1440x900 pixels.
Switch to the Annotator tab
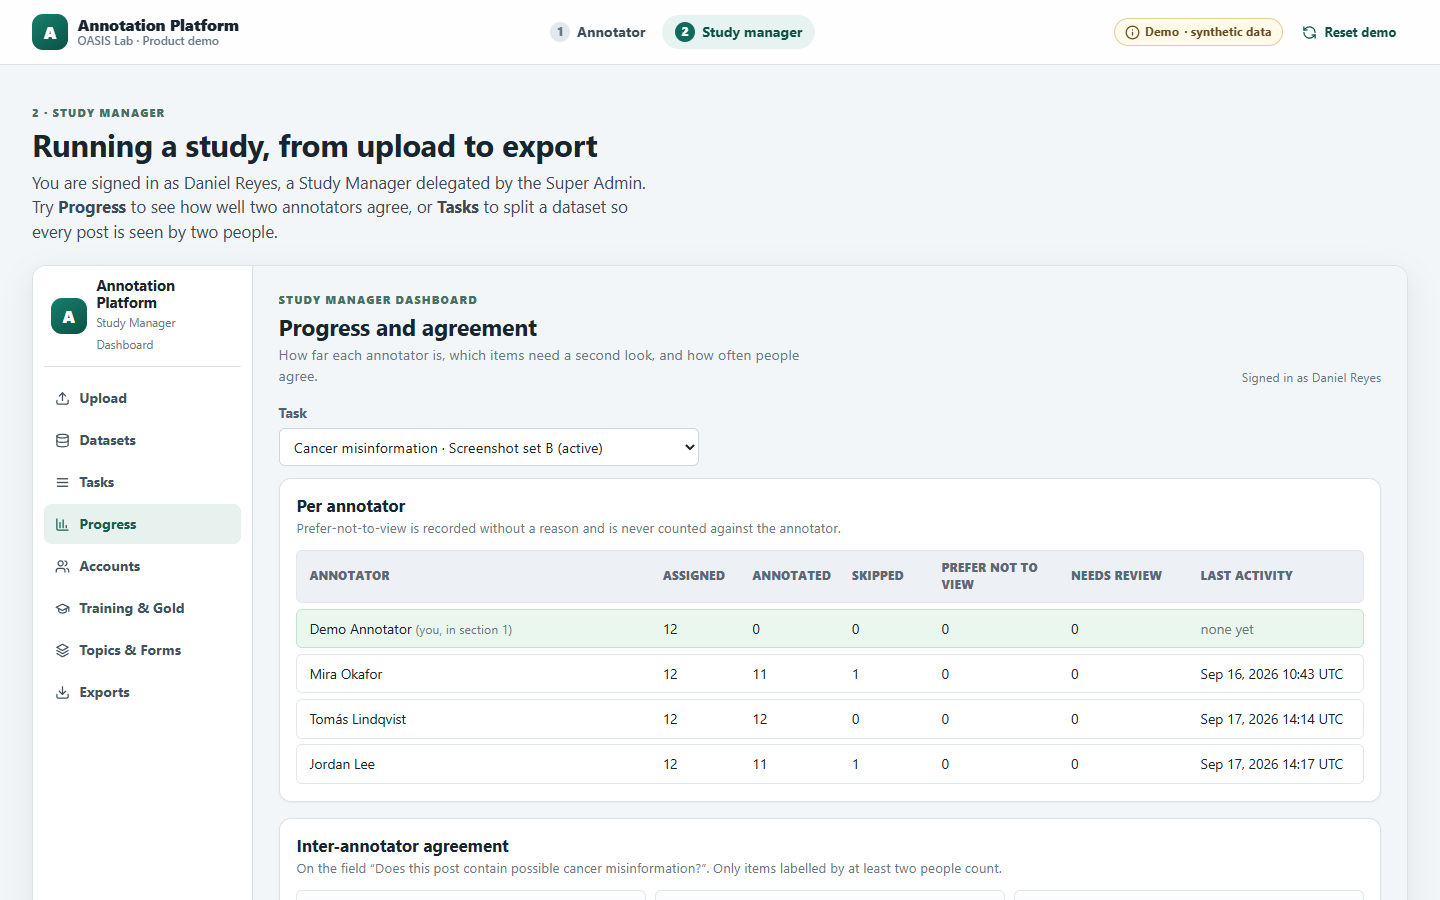[x=598, y=32]
